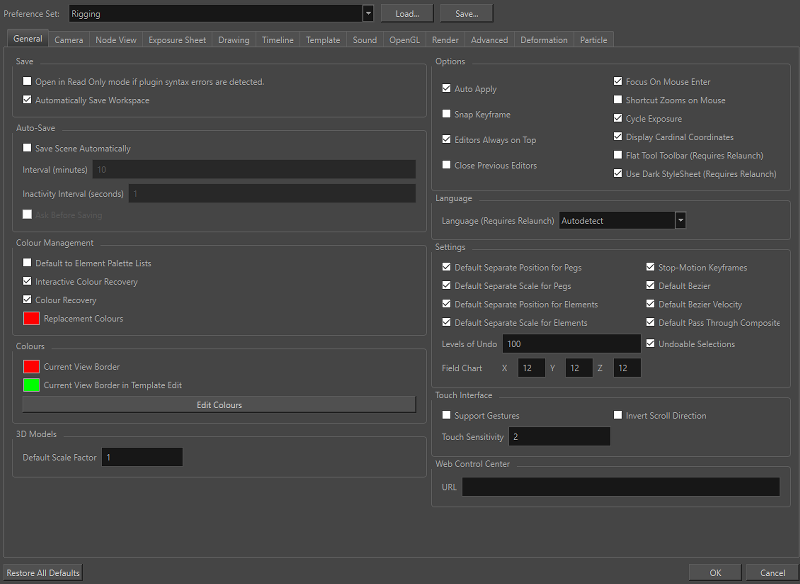This screenshot has height=584, width=800.
Task: Open the Preference Set dropdown
Action: point(367,14)
